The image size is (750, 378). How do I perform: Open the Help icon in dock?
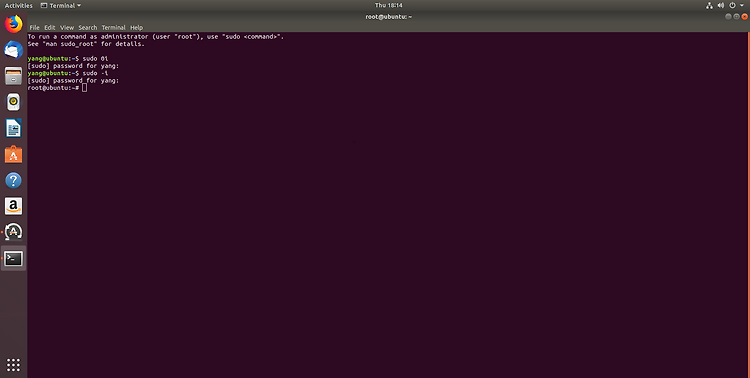[13, 180]
